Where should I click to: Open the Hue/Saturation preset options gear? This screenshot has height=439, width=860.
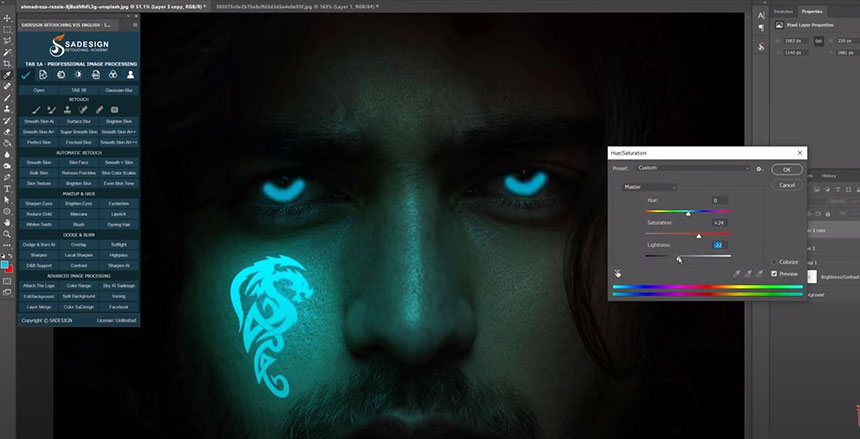pyautogui.click(x=759, y=168)
